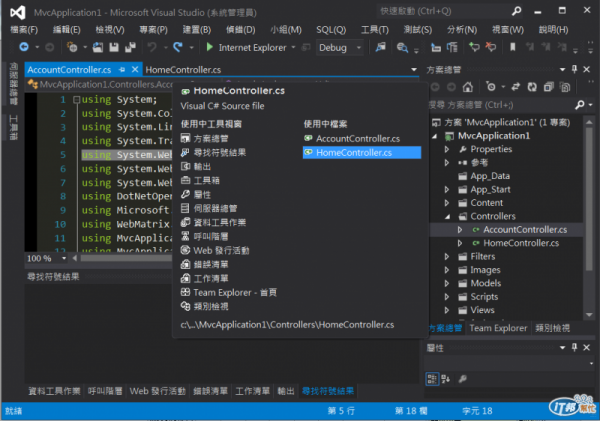Screen dimensions: 600x421
Task: Click the Navigate Backward arrow in toolbar
Action: [24, 47]
